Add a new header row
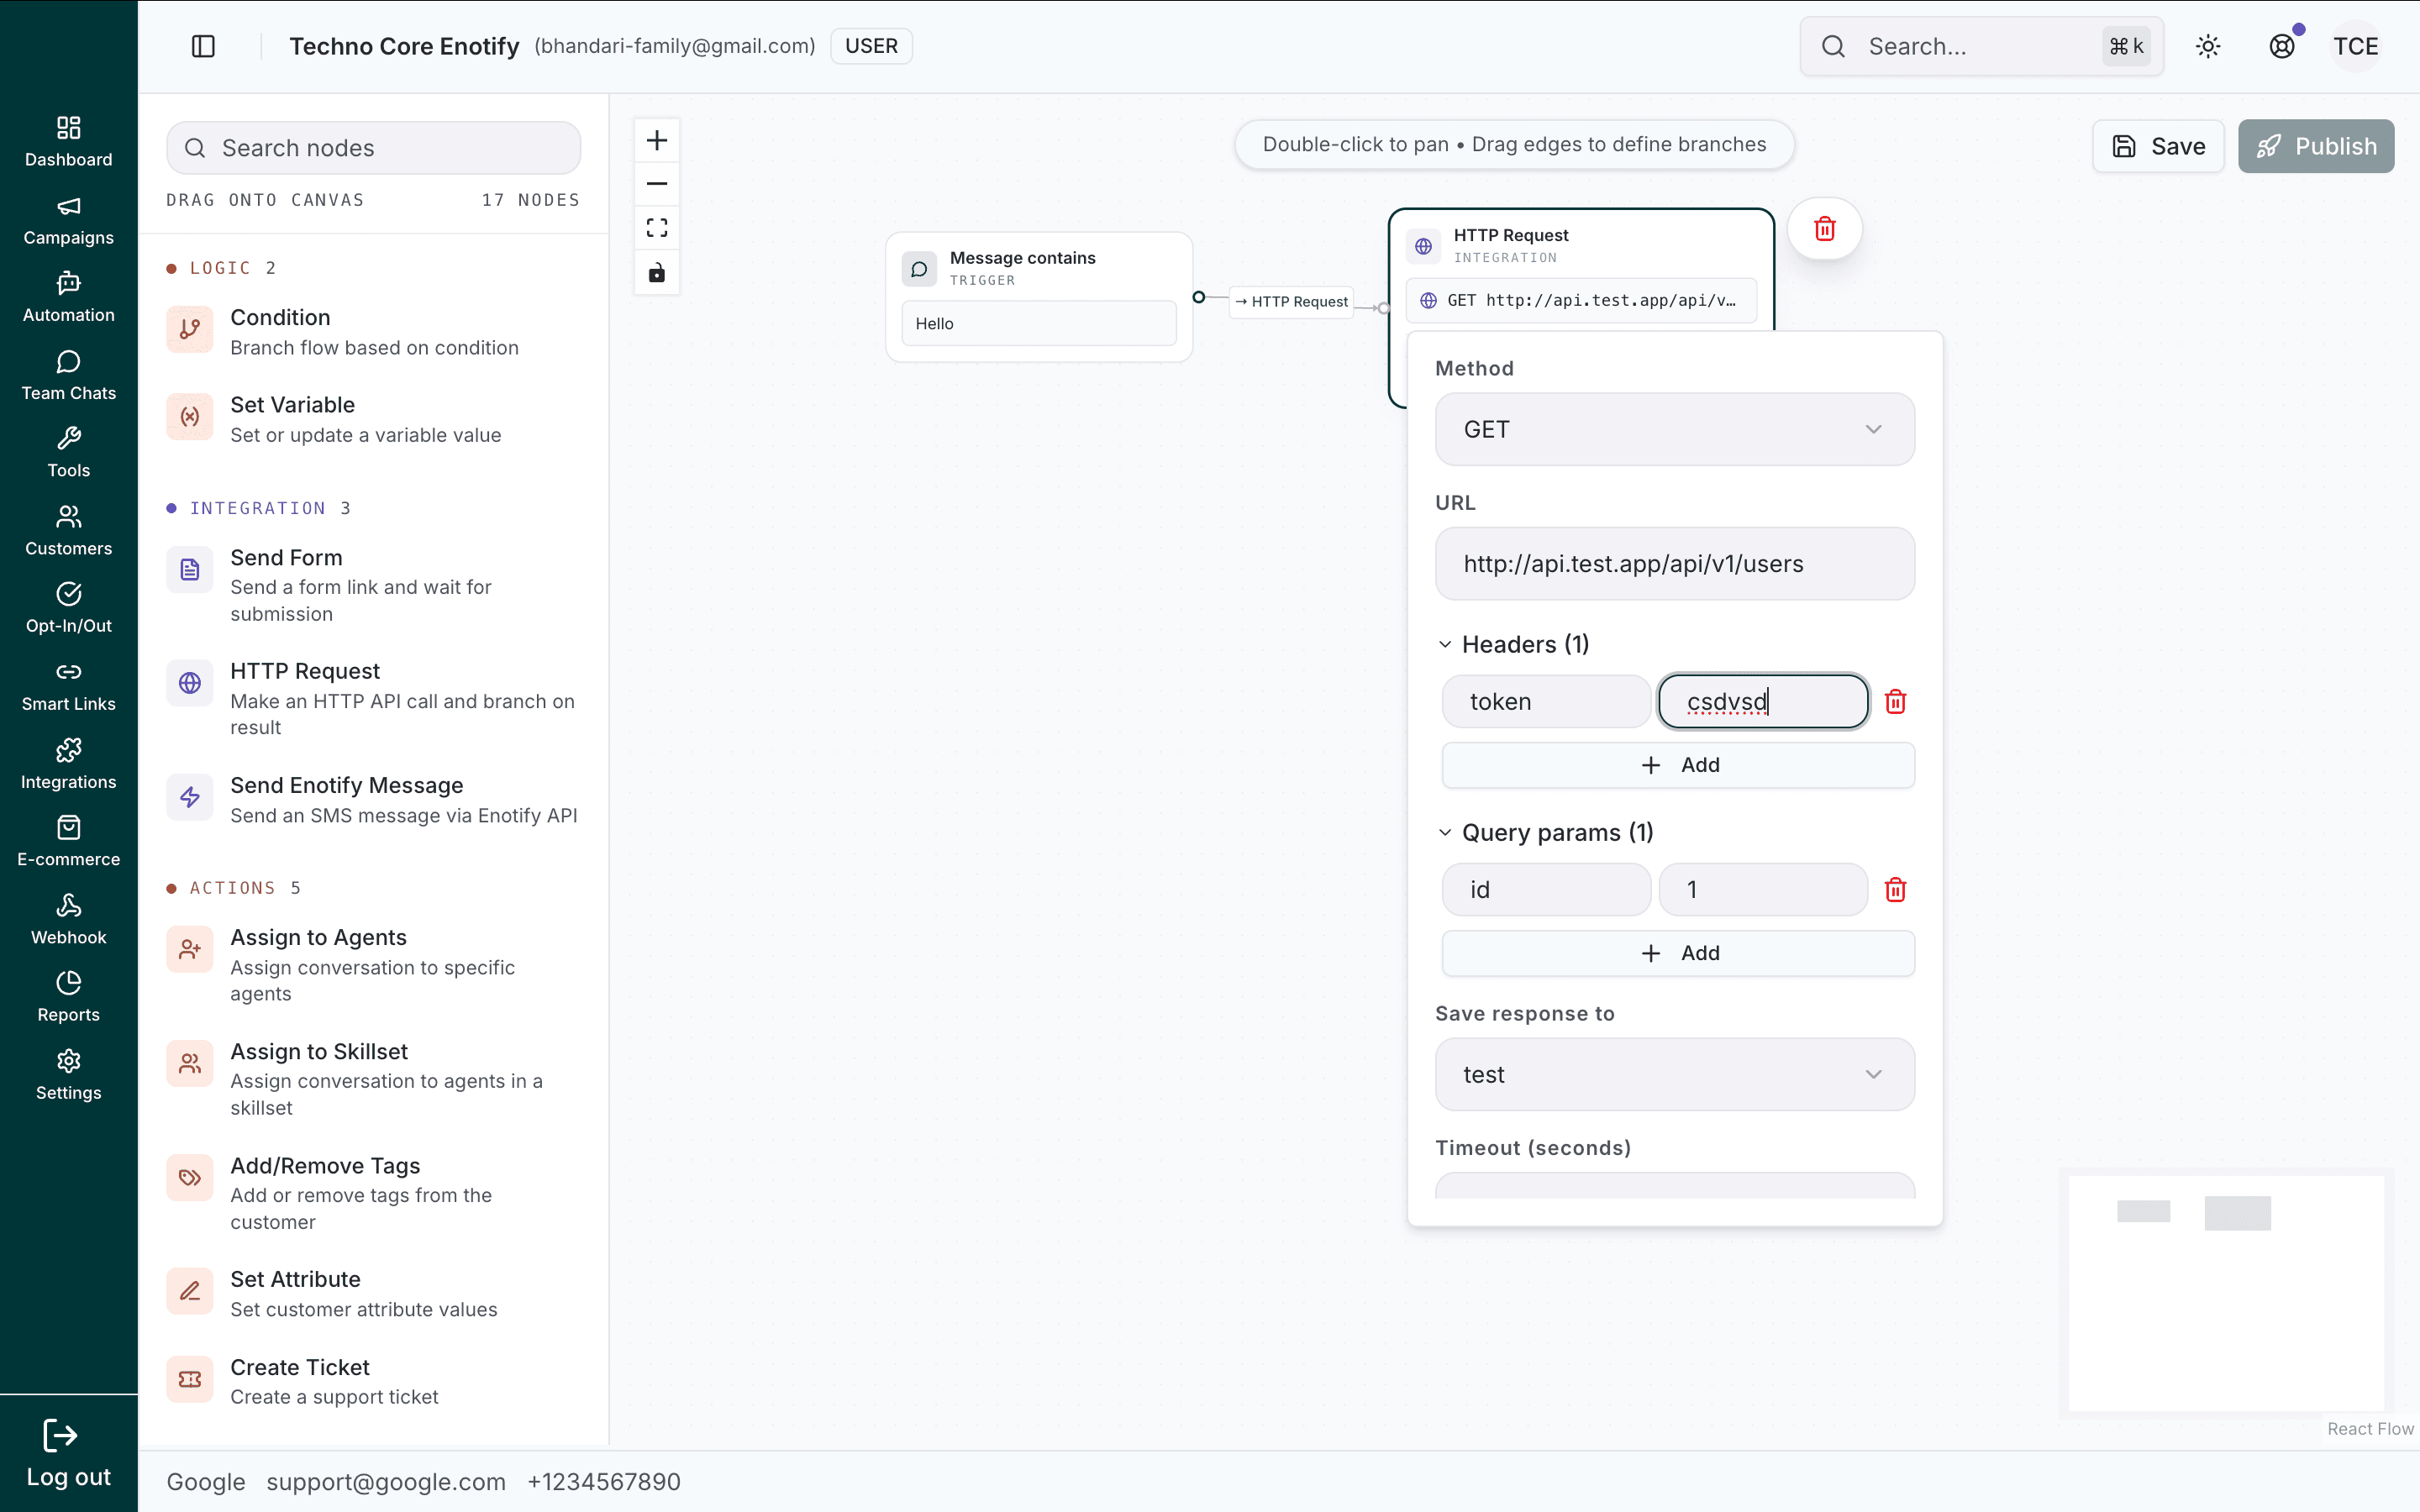Screen dimensions: 2420x1512 1678,765
